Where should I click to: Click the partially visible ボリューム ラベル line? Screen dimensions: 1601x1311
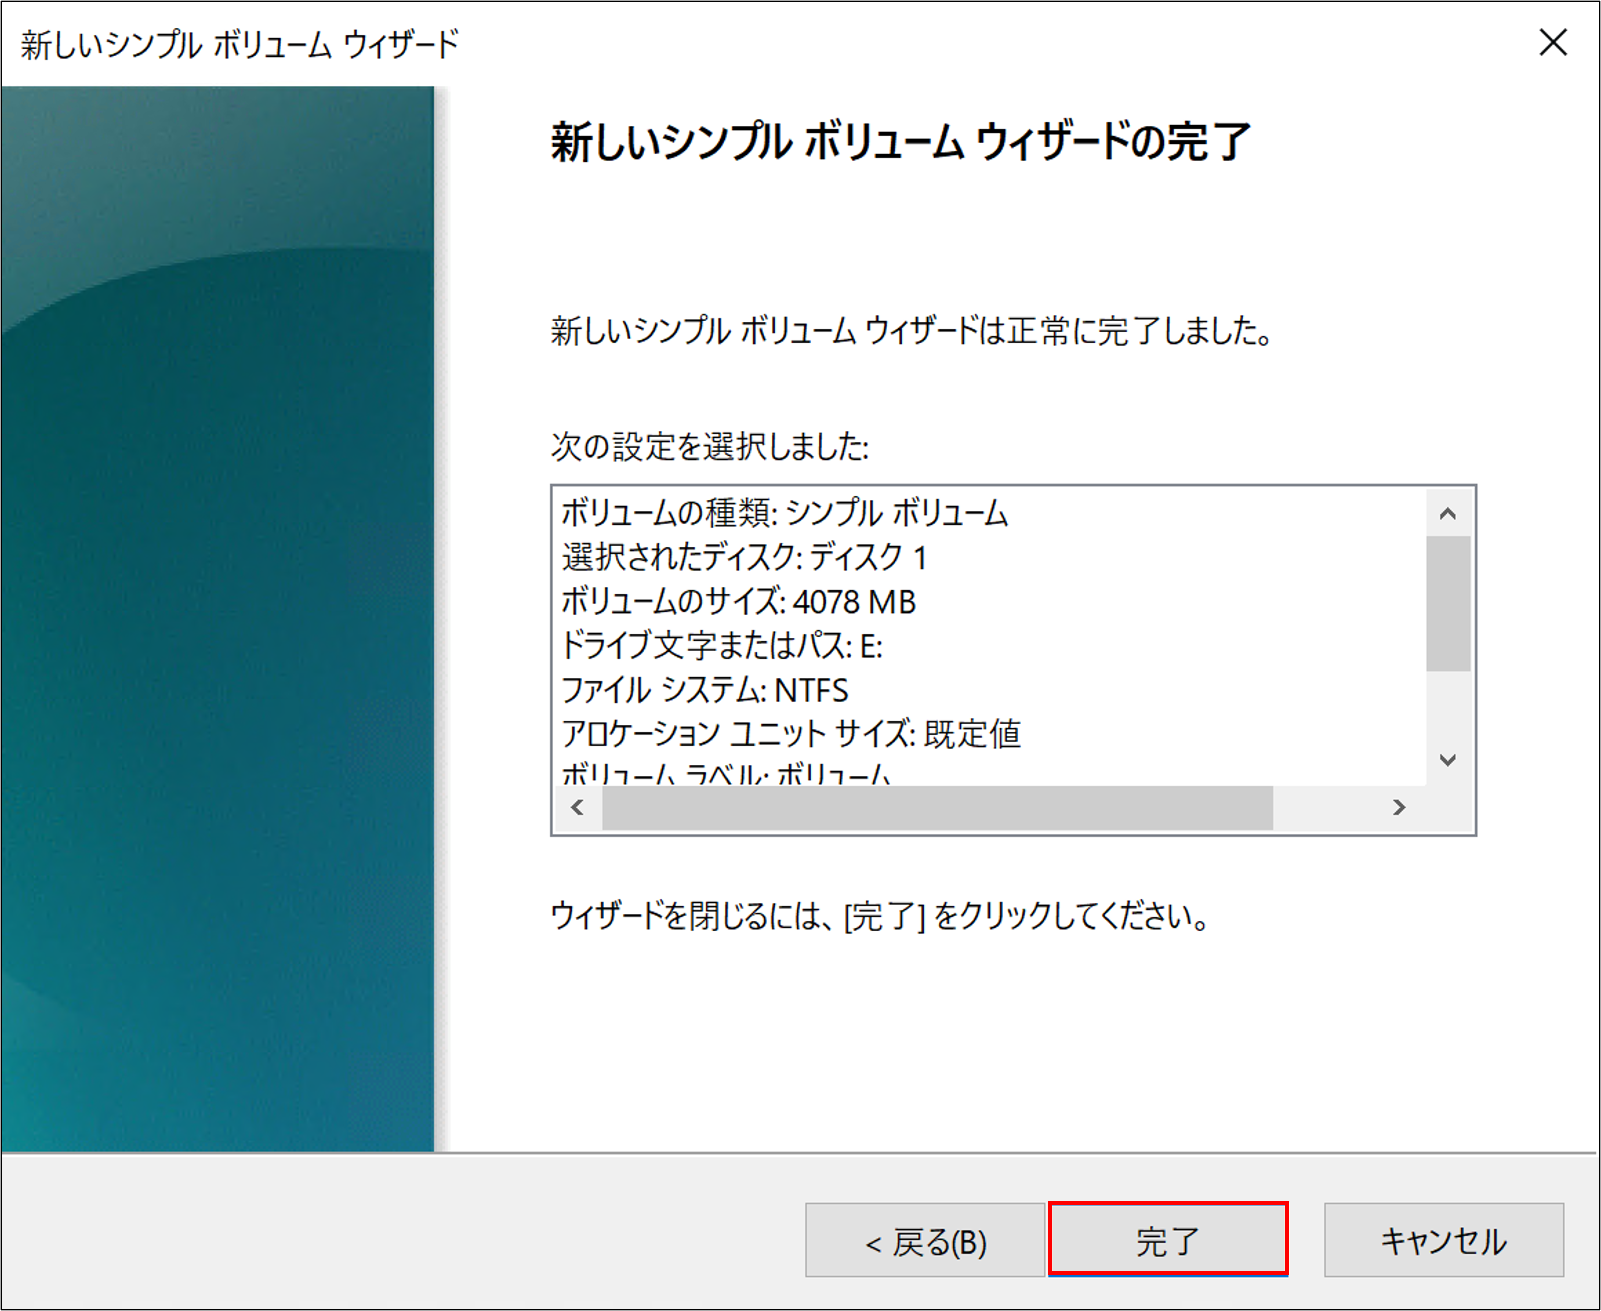click(x=726, y=775)
